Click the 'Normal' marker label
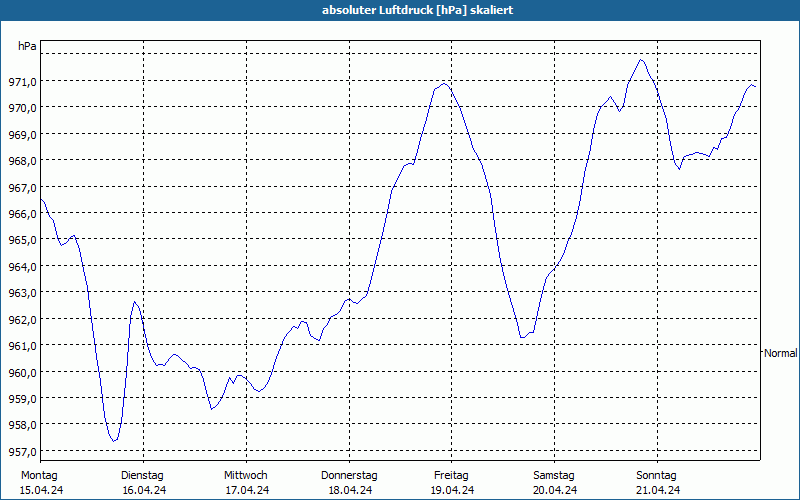This screenshot has width=800, height=500. [780, 353]
